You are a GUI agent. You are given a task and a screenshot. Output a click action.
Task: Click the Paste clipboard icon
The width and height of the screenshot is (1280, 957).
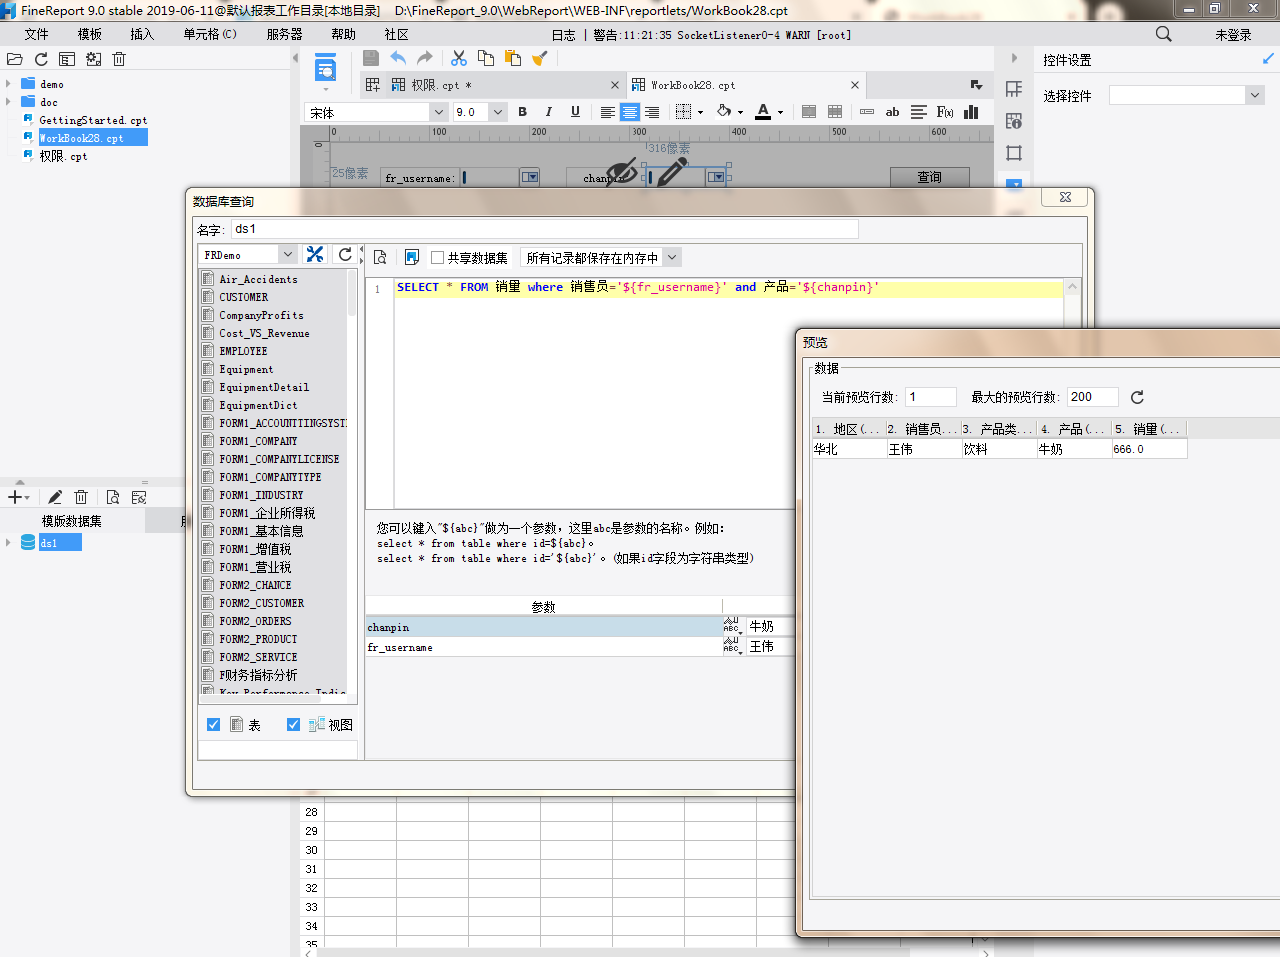(x=513, y=58)
